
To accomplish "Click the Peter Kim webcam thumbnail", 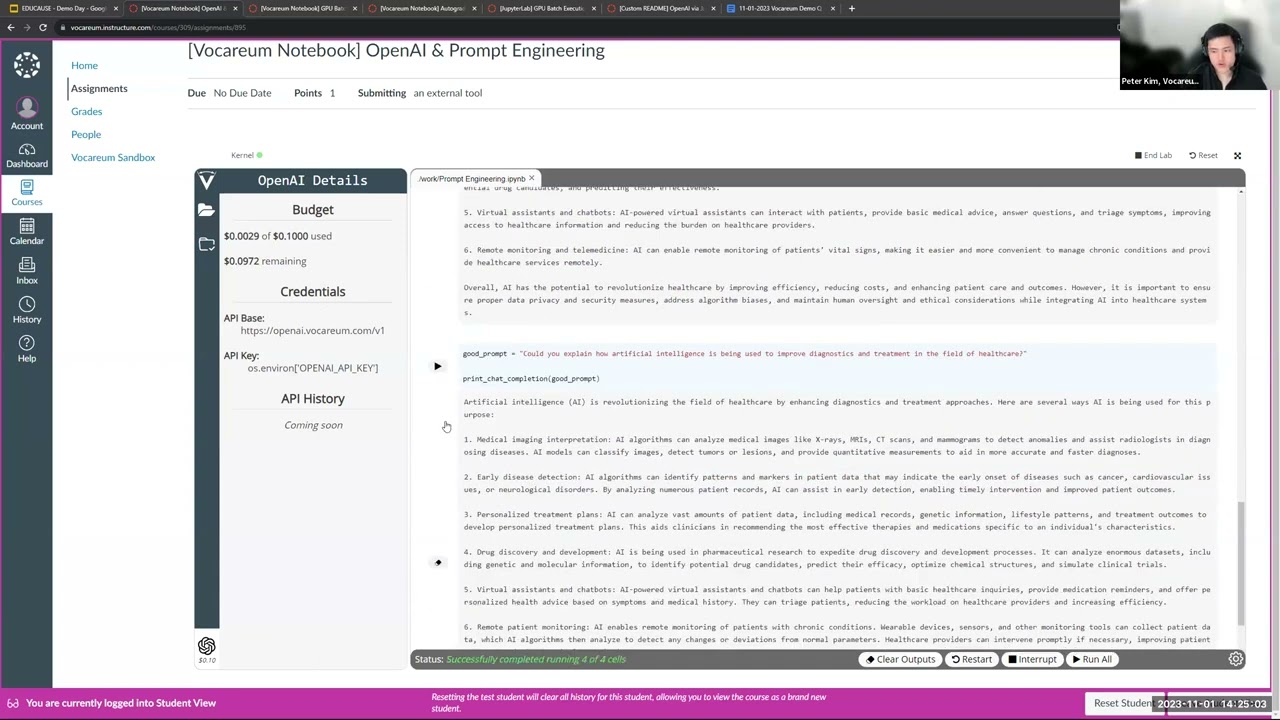I will coord(1198,45).
